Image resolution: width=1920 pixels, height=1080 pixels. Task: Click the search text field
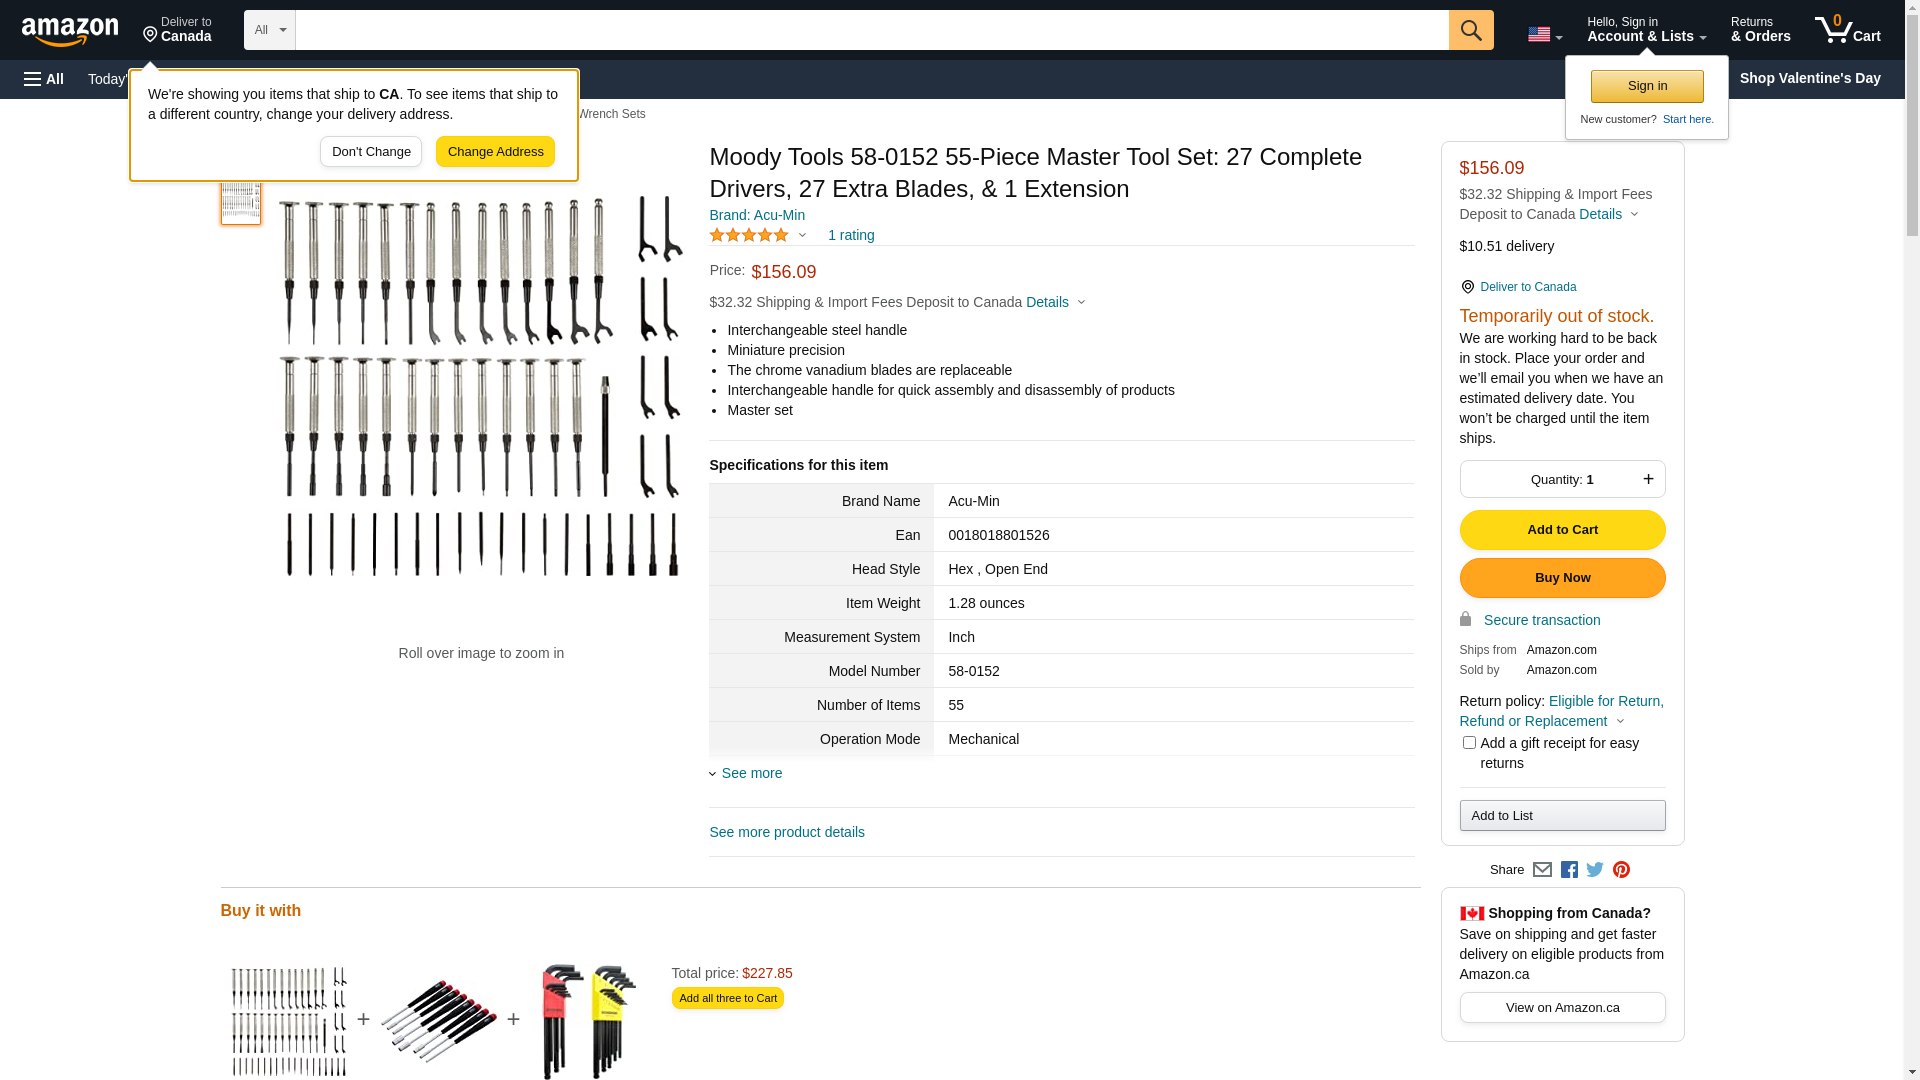point(871,30)
